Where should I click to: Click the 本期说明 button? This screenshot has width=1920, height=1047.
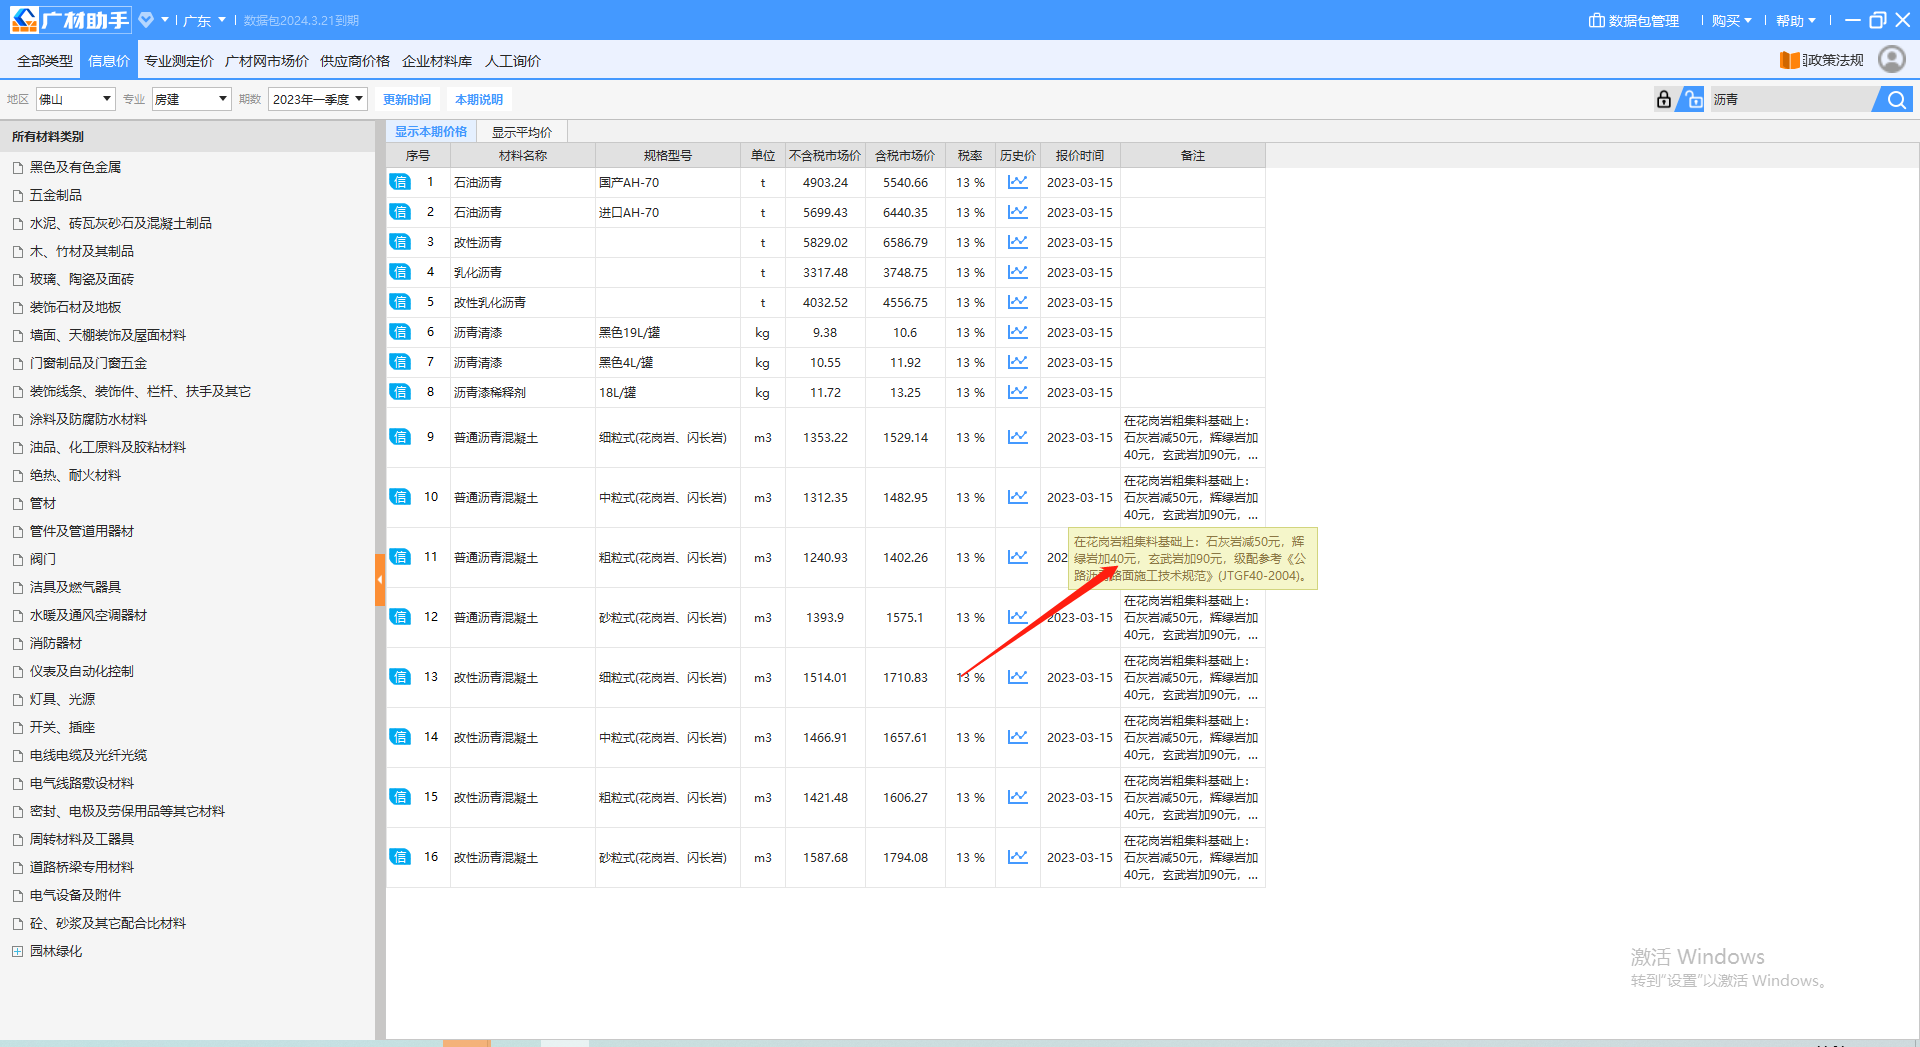(x=479, y=99)
